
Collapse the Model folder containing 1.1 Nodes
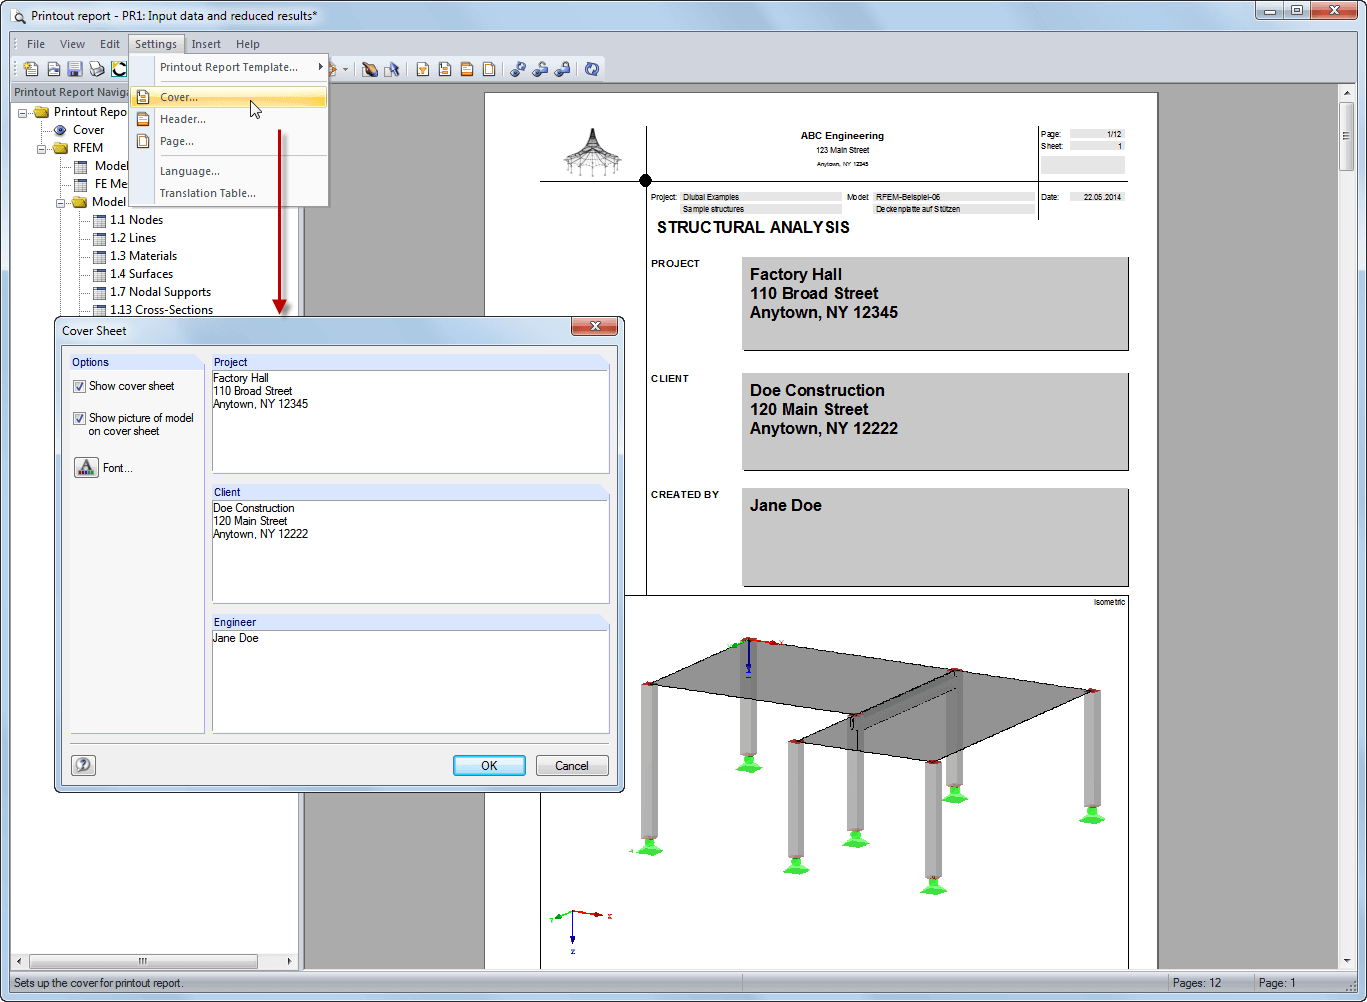coord(61,202)
